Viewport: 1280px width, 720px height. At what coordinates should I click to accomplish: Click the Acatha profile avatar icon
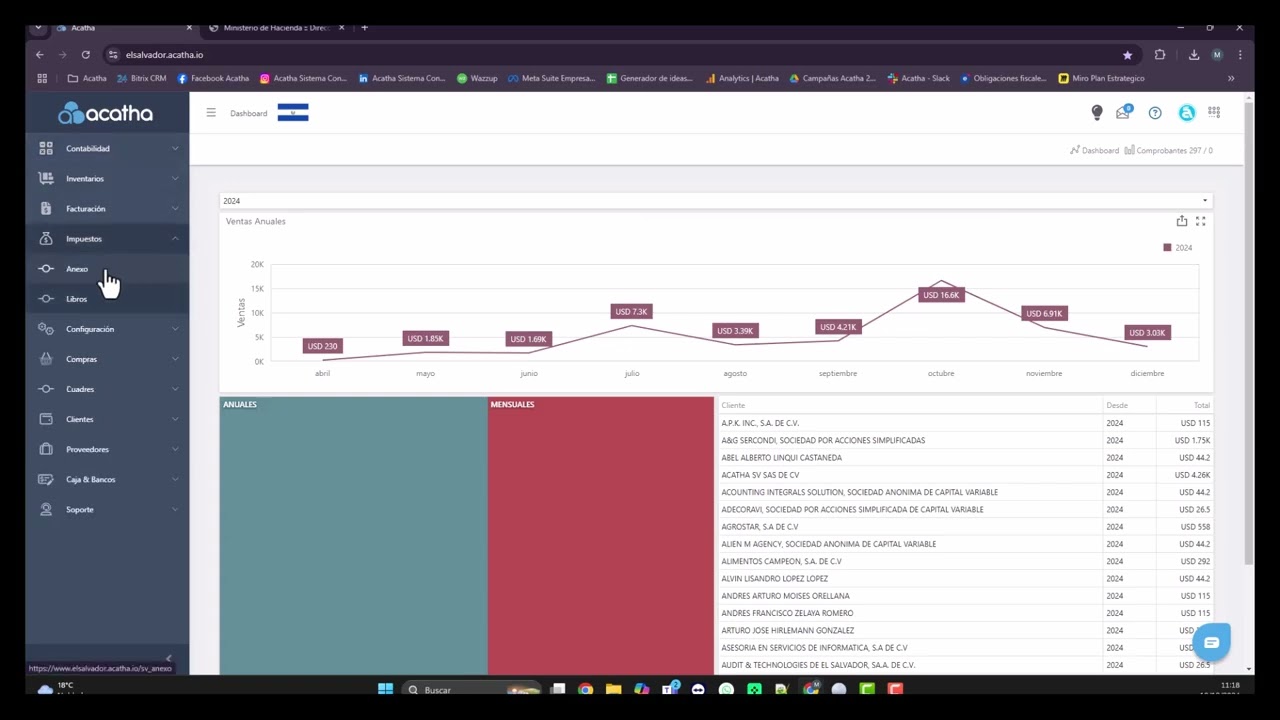[1186, 113]
